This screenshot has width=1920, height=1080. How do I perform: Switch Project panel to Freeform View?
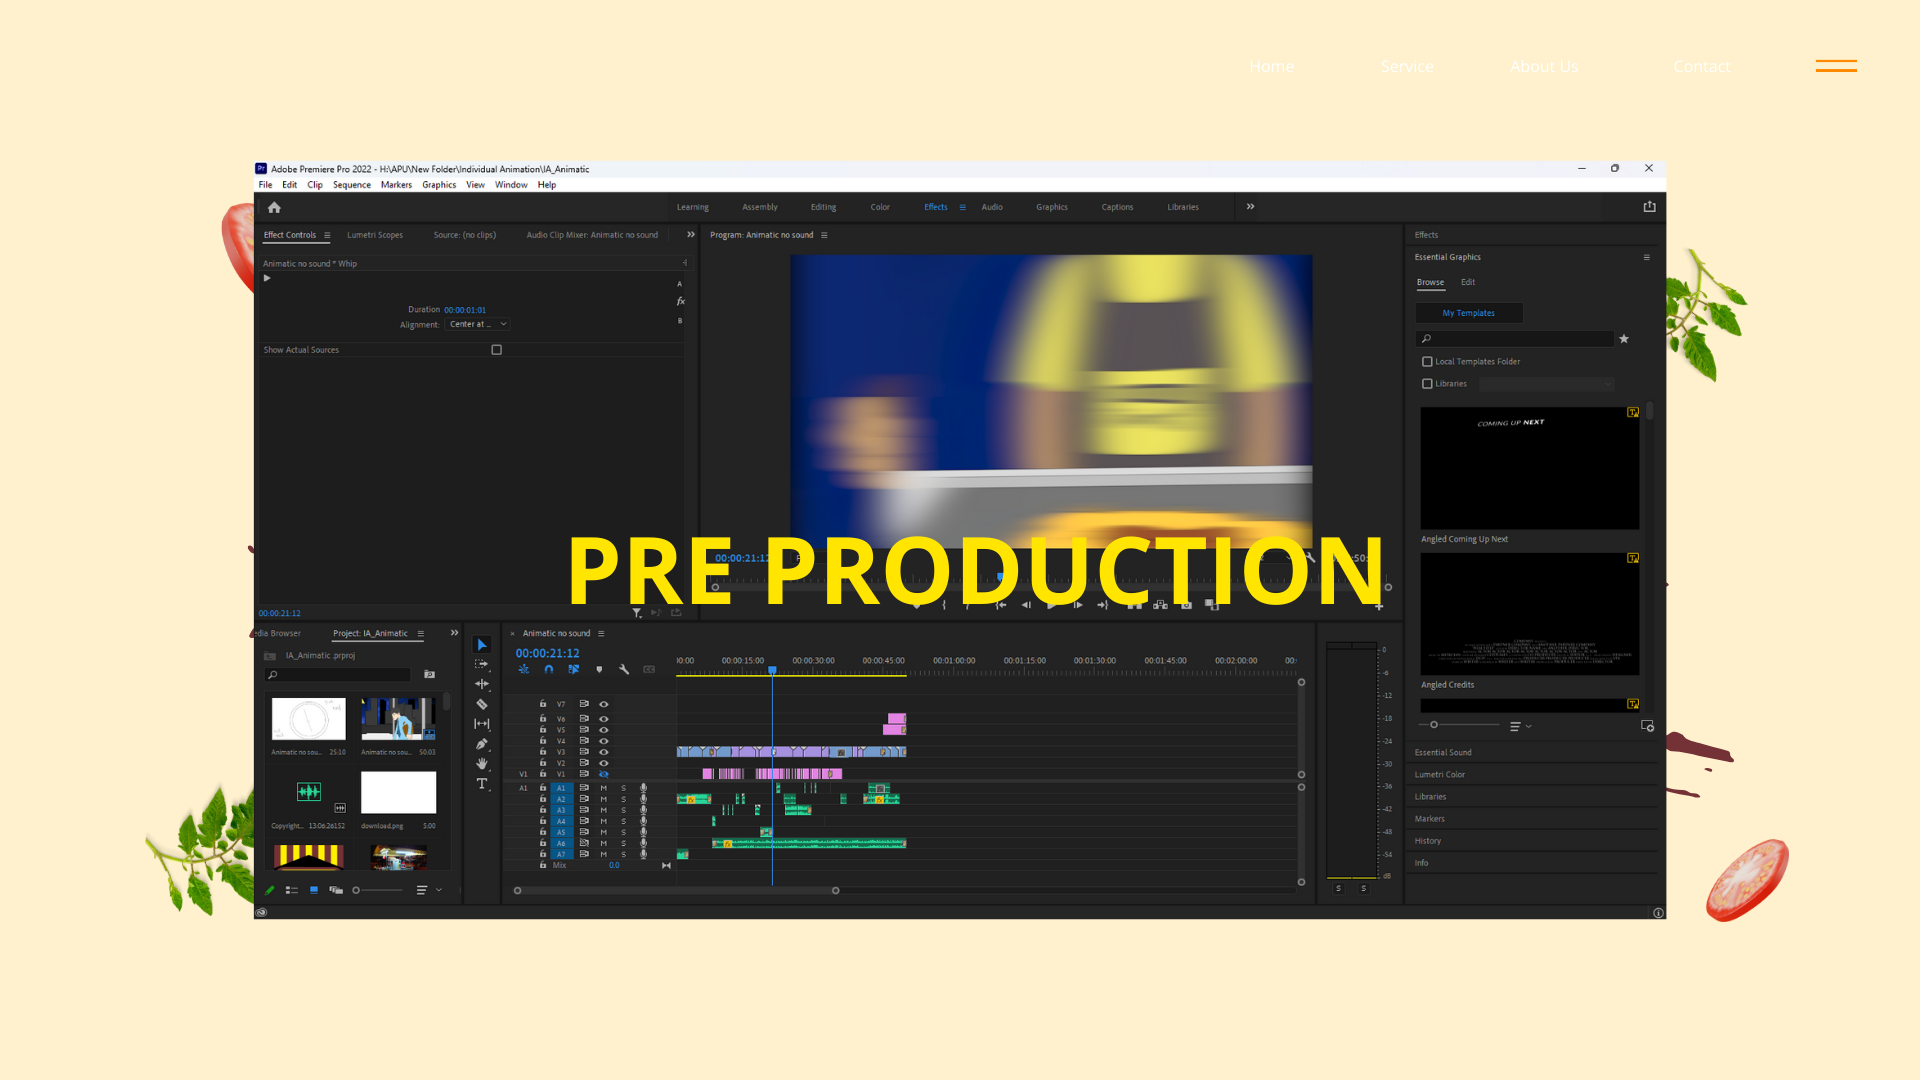coord(336,890)
